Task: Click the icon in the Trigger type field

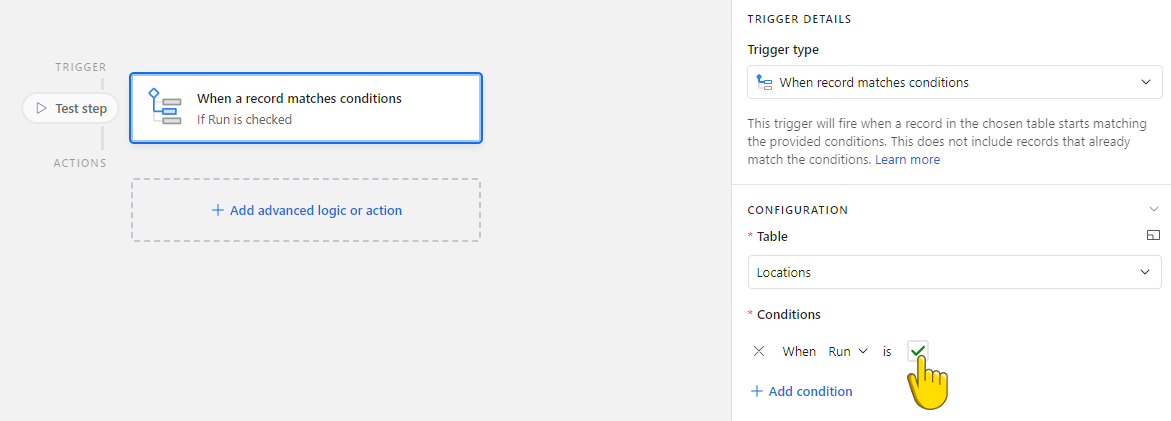Action: point(764,82)
